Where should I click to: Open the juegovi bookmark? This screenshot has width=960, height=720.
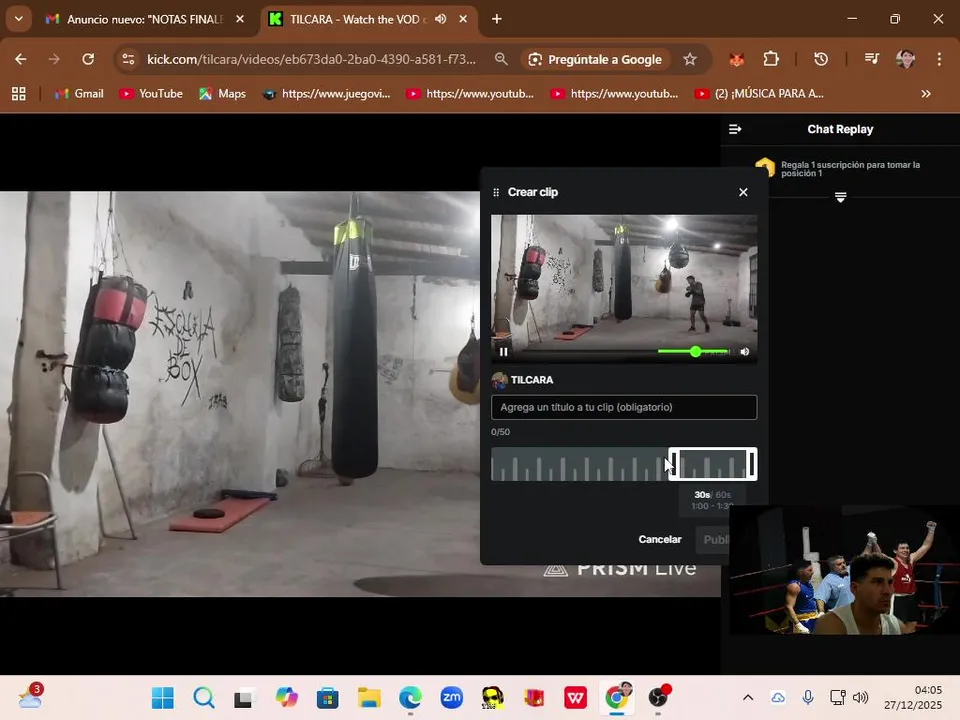coord(326,94)
